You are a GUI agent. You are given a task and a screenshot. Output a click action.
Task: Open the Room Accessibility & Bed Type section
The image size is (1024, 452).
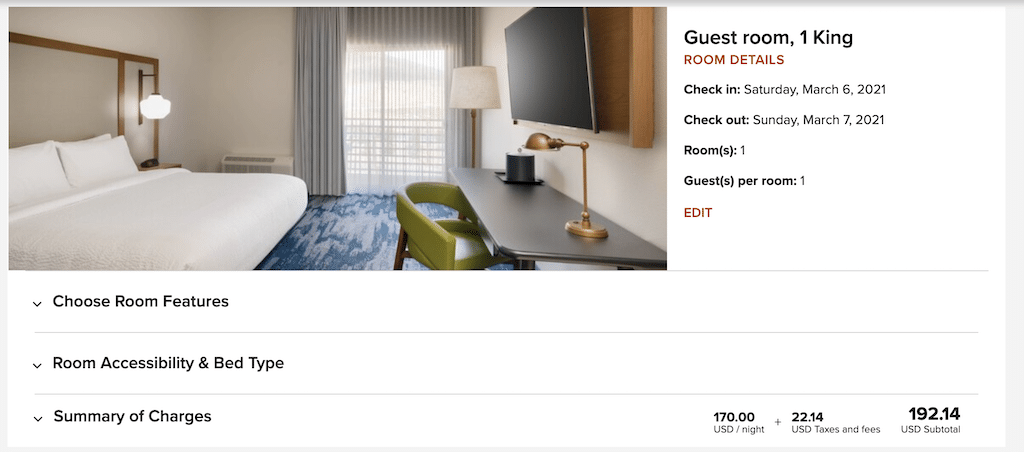(168, 363)
